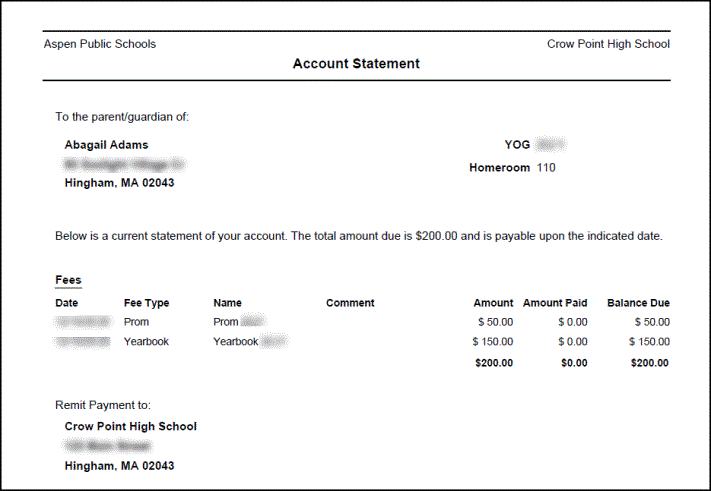The image size is (711, 491).
Task: Click the Prom entry under Fee Type
Action: 136,322
